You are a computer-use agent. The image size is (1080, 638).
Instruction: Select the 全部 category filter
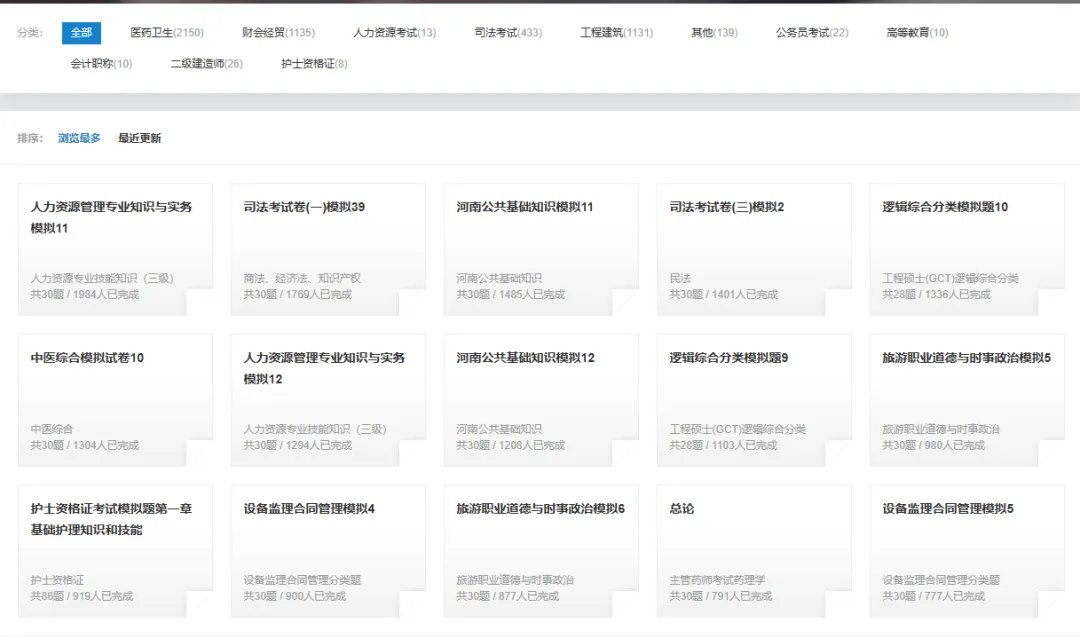pos(81,33)
